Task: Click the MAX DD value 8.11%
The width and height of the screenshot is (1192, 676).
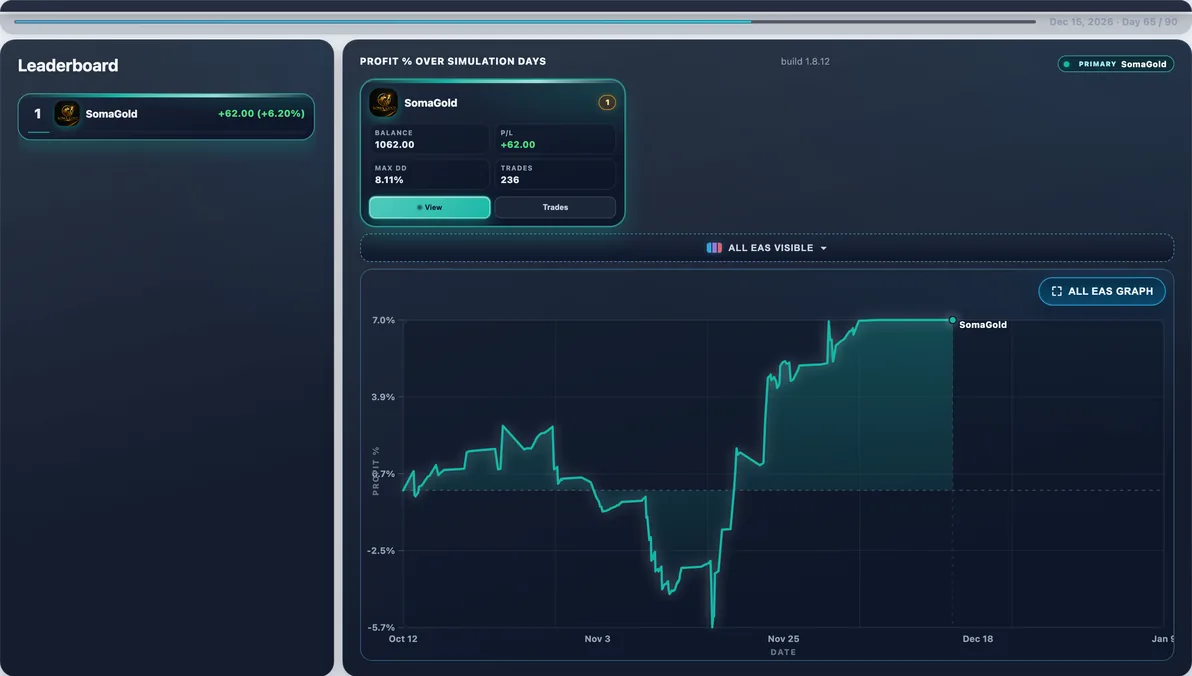Action: coord(389,180)
